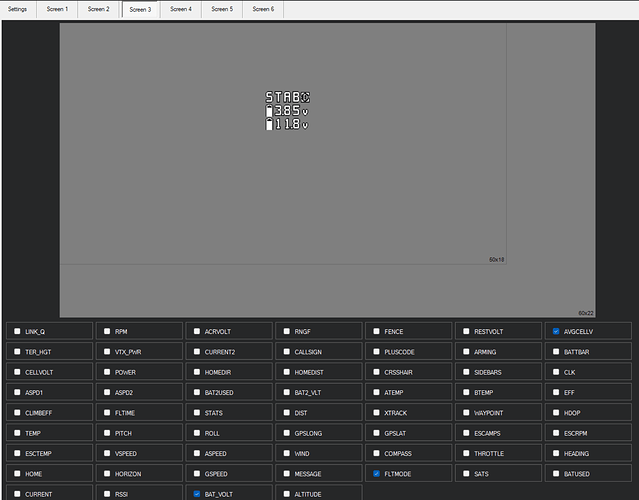Screen dimensions: 639x500
Task: Enable the ASPD1 checkbox
Action: (x=17, y=392)
